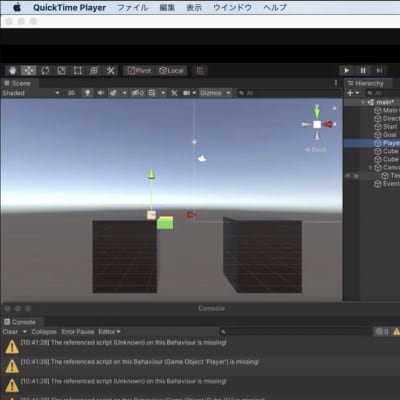Select the Rotate tool
This screenshot has width=400, height=400.
pyautogui.click(x=45, y=71)
